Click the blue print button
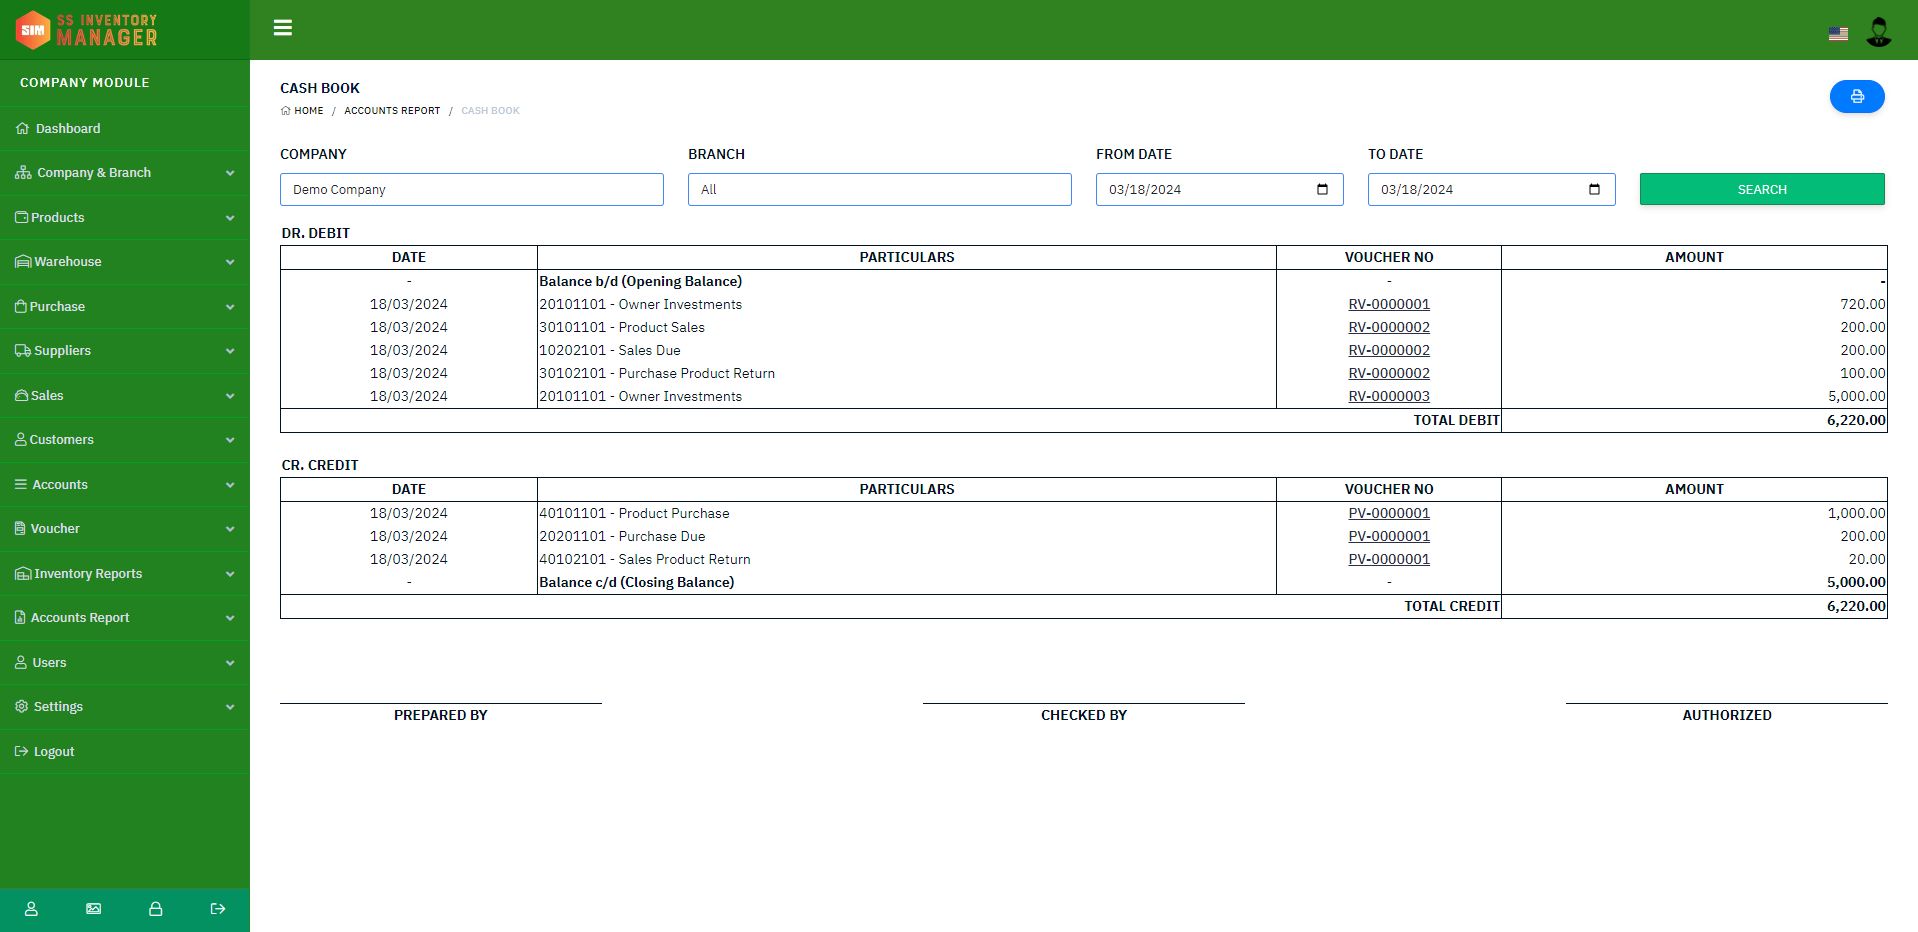Image resolution: width=1918 pixels, height=932 pixels. [1857, 97]
